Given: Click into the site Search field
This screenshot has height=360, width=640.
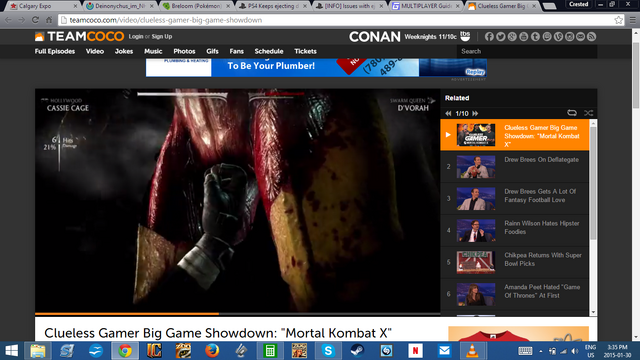Looking at the screenshot, I should pos(527,51).
